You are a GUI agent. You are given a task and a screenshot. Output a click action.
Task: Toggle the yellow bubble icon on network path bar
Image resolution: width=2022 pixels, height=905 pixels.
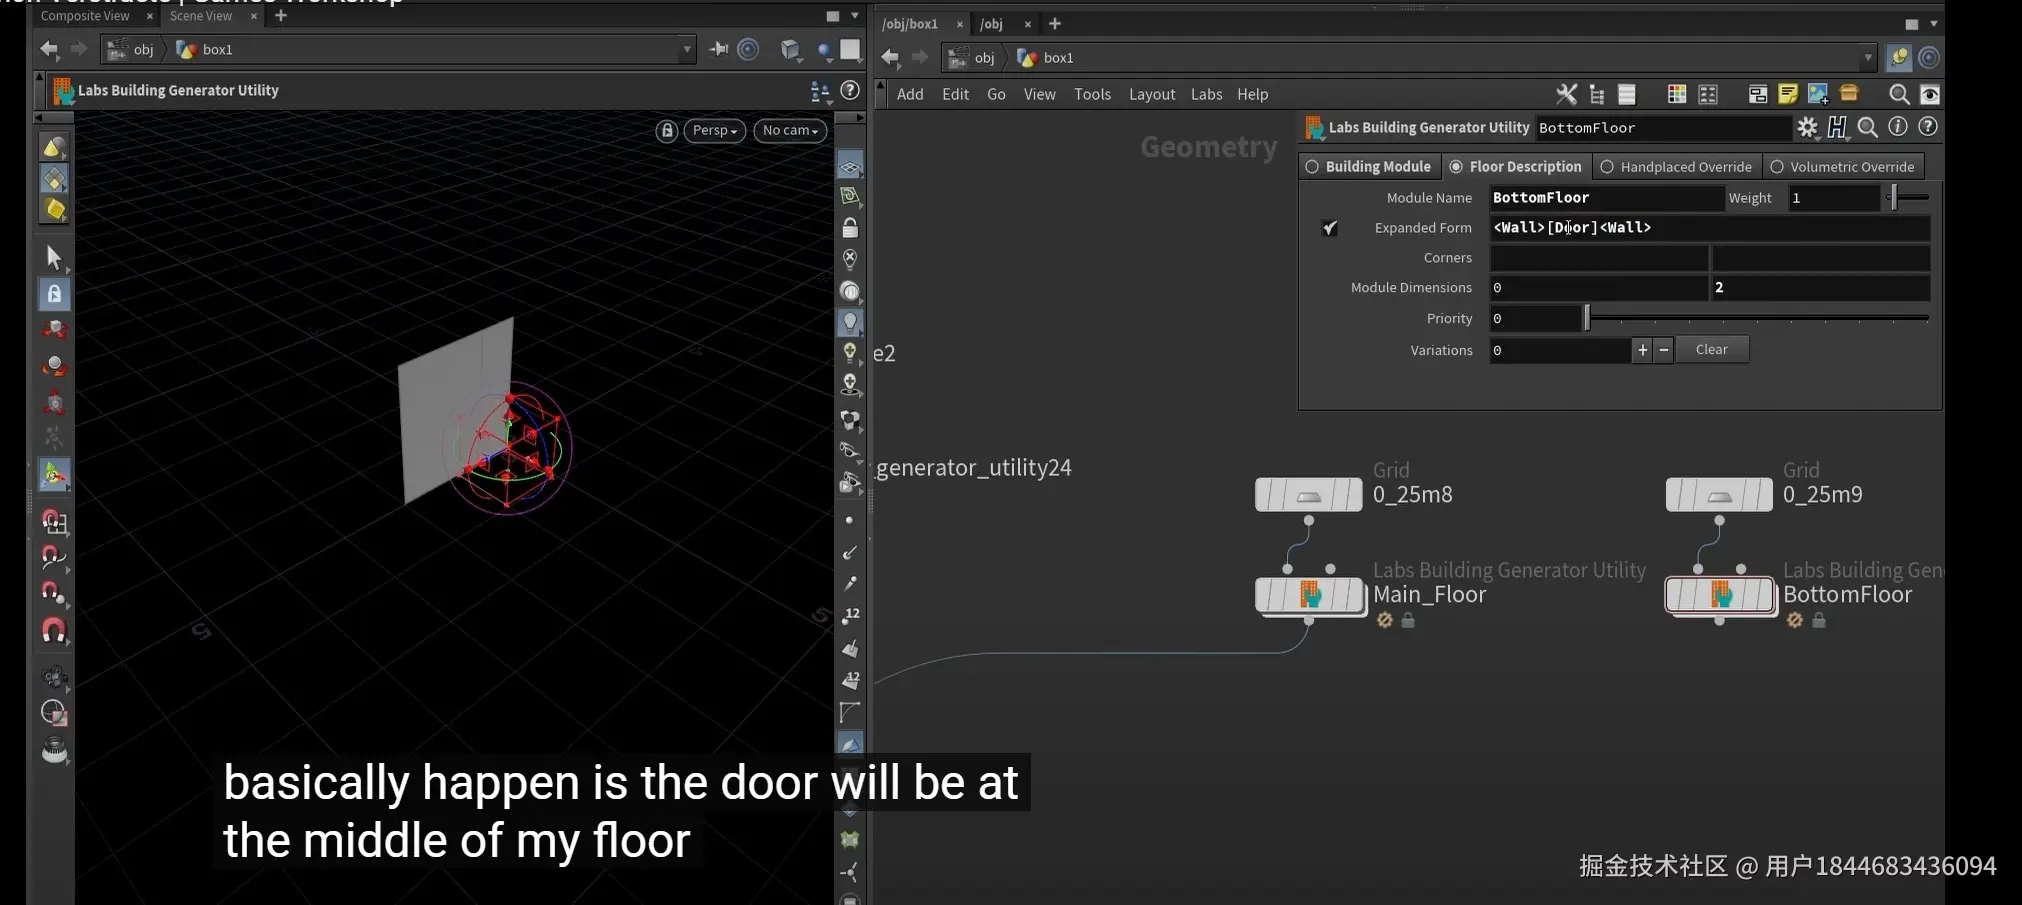tap(1898, 58)
